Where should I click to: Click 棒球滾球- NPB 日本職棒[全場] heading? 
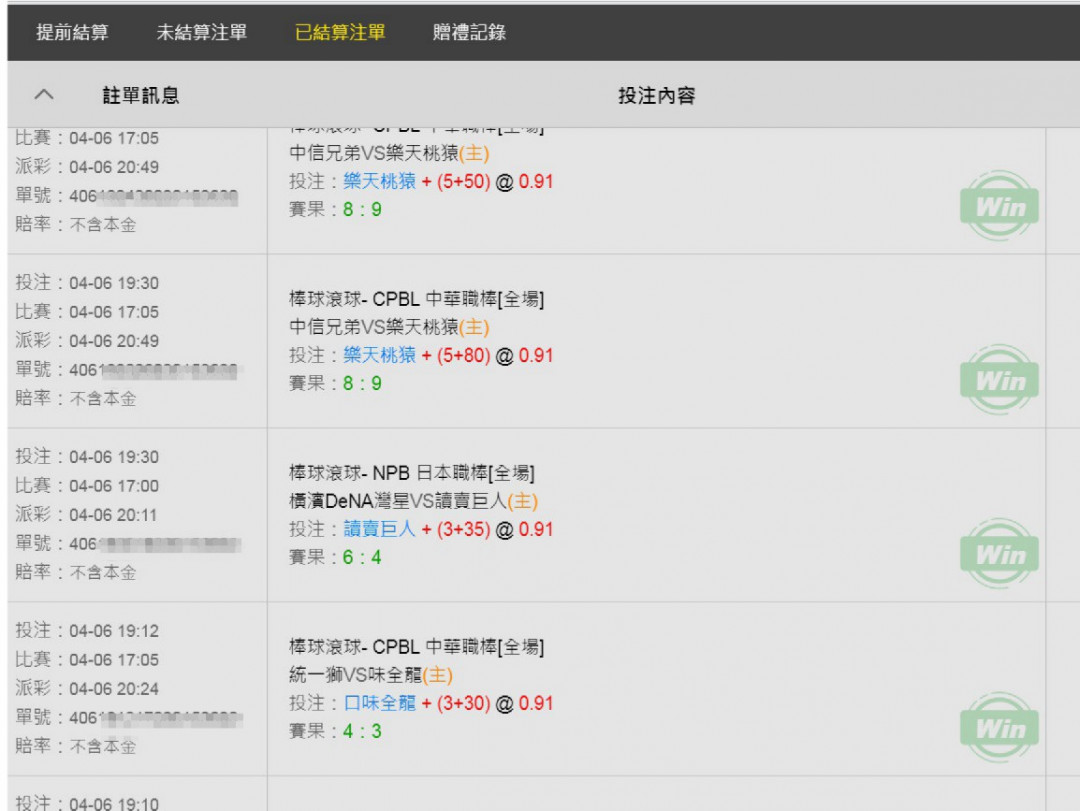click(412, 473)
